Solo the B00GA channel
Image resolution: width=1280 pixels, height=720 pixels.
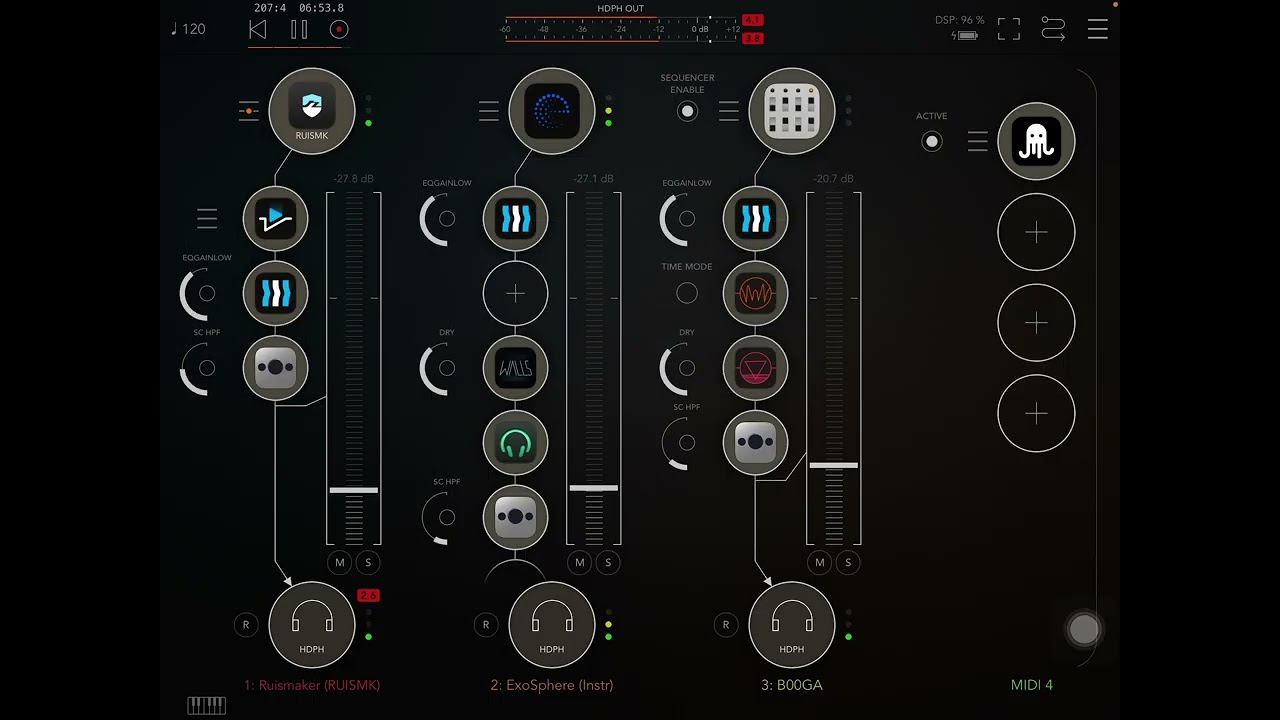tap(848, 563)
